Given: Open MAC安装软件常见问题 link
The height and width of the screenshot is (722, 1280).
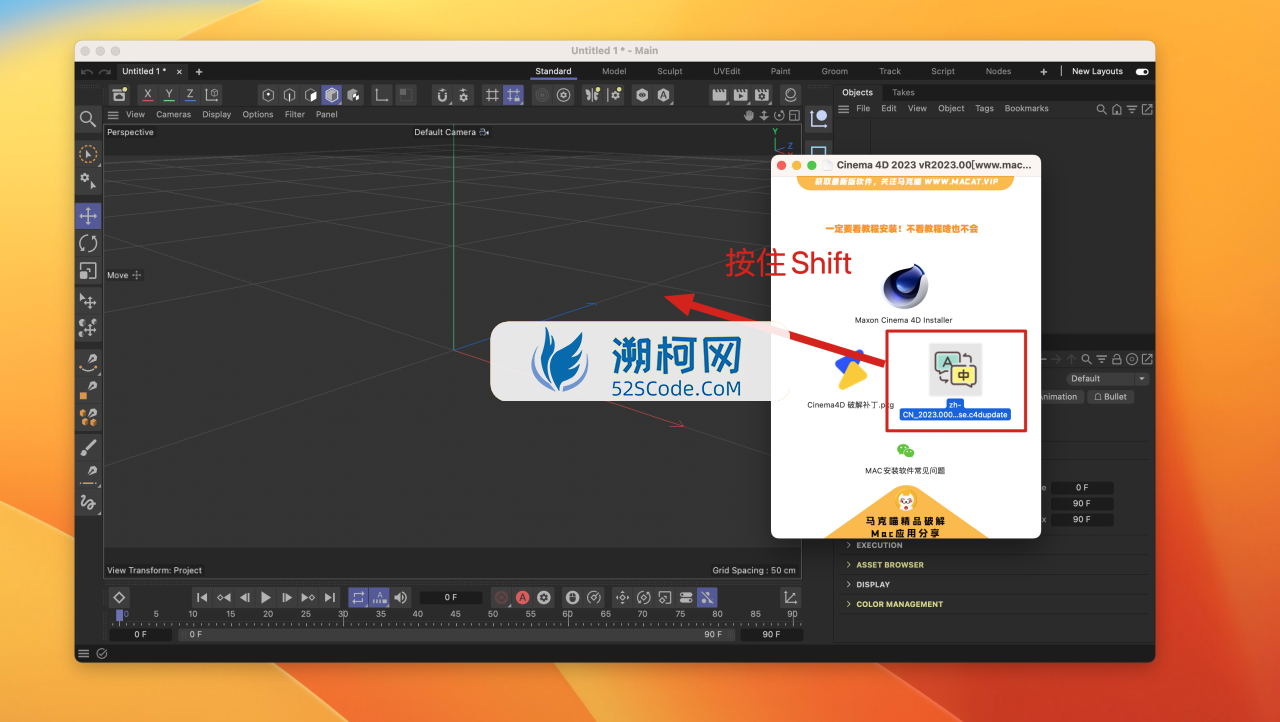Looking at the screenshot, I should [x=905, y=470].
